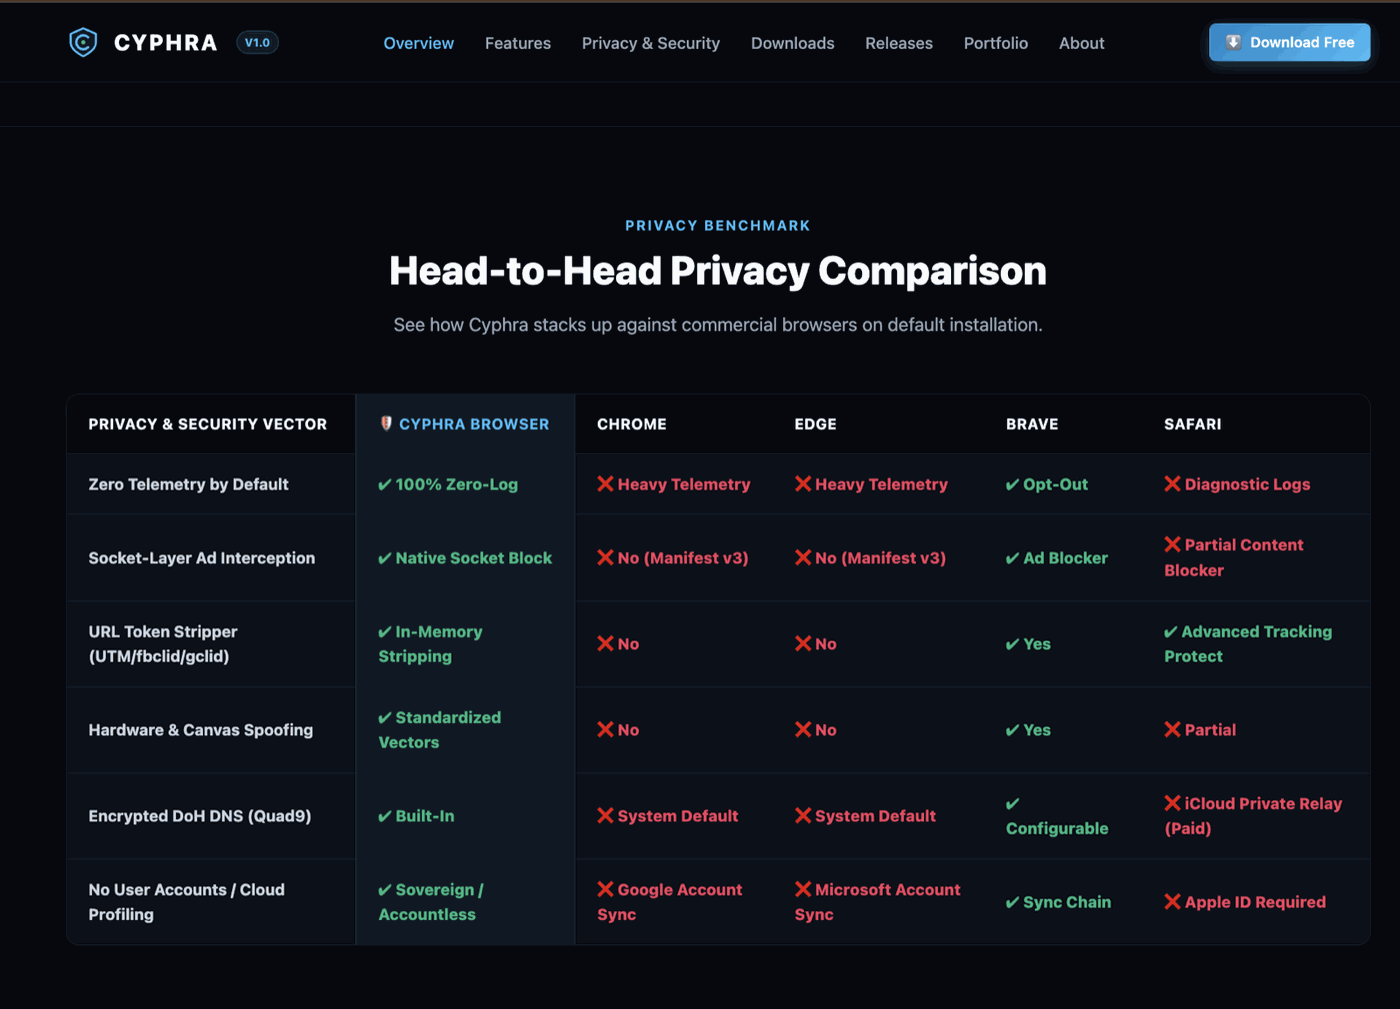This screenshot has height=1009, width=1400.
Task: Select the Privacy & Security Vector header
Action: (208, 424)
